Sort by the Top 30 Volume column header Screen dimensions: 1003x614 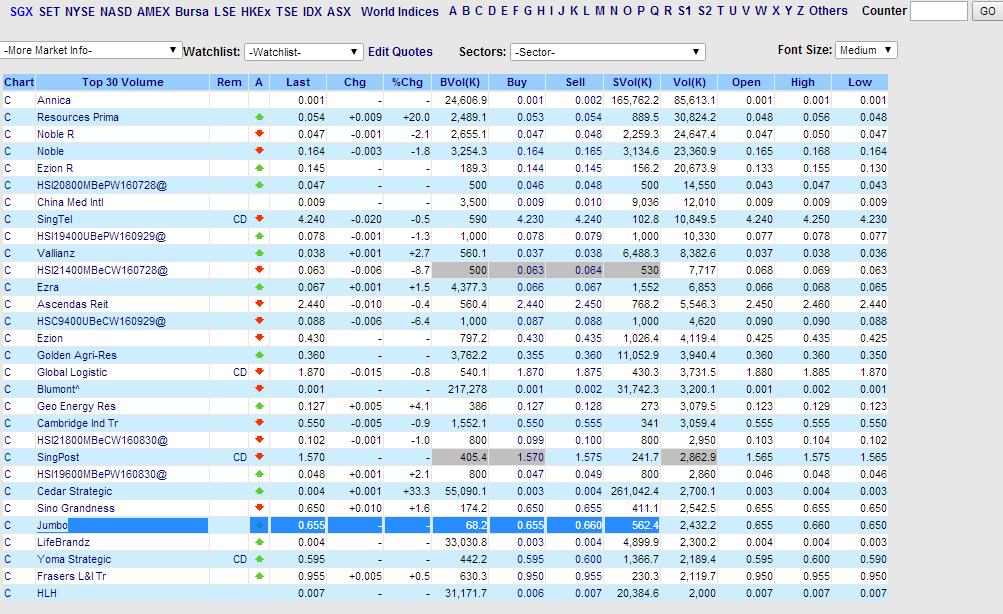(x=121, y=82)
